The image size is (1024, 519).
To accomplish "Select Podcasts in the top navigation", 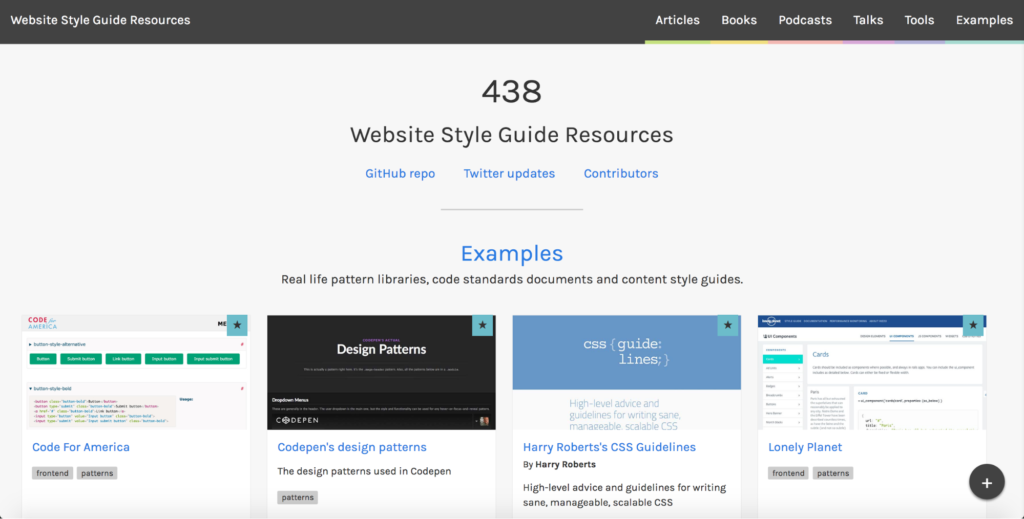I will click(805, 20).
